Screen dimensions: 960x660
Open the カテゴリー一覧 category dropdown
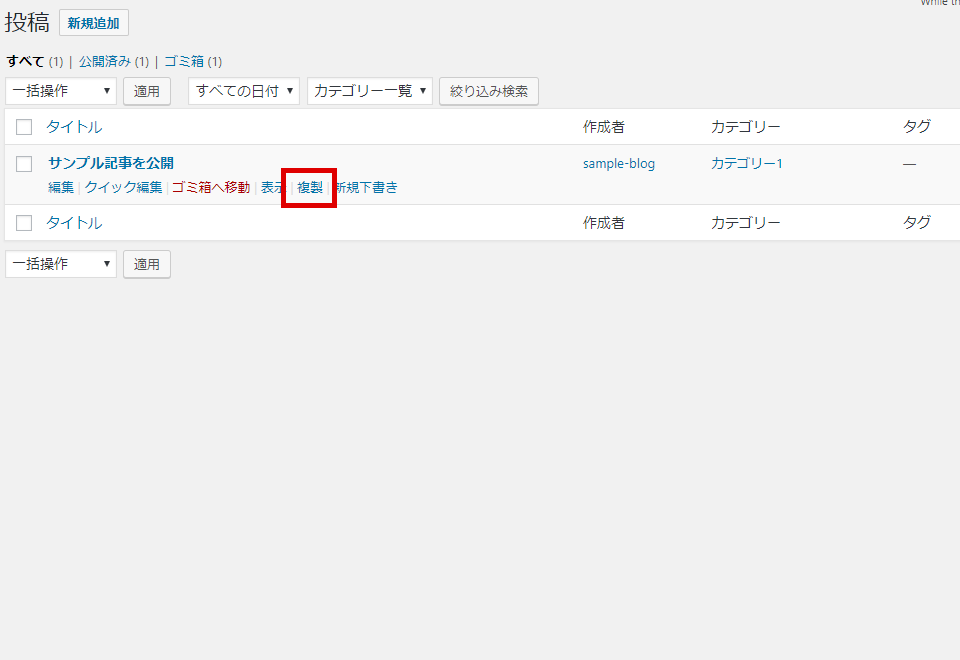tap(370, 90)
